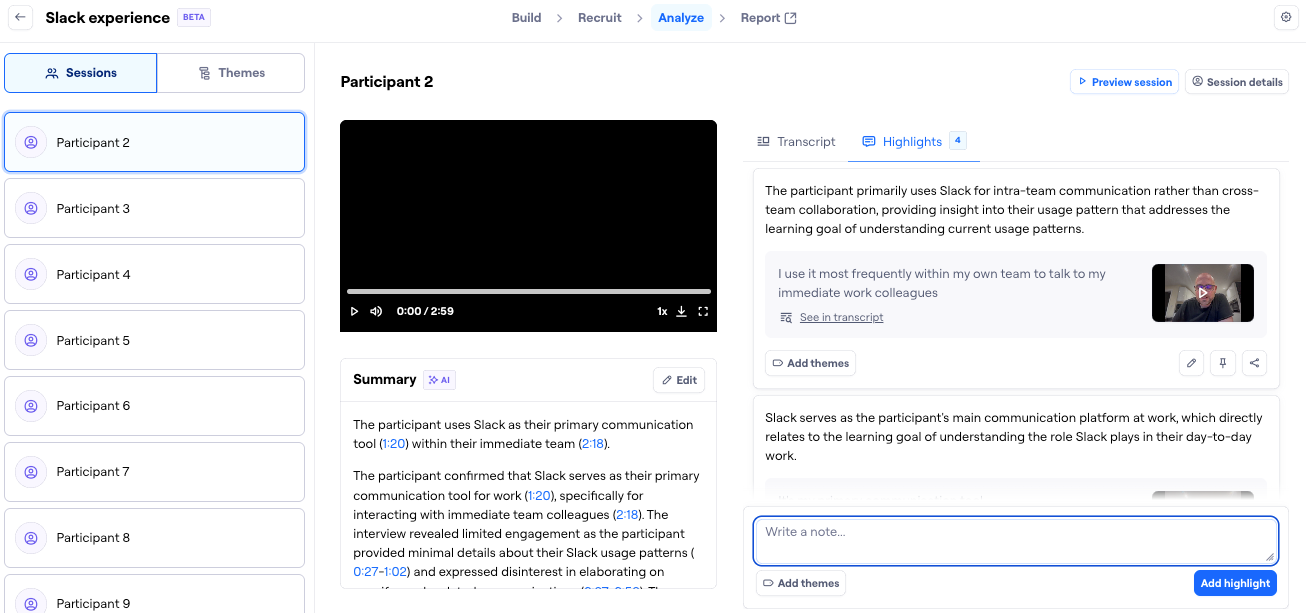Open the Build step
1306x613 pixels.
526,18
